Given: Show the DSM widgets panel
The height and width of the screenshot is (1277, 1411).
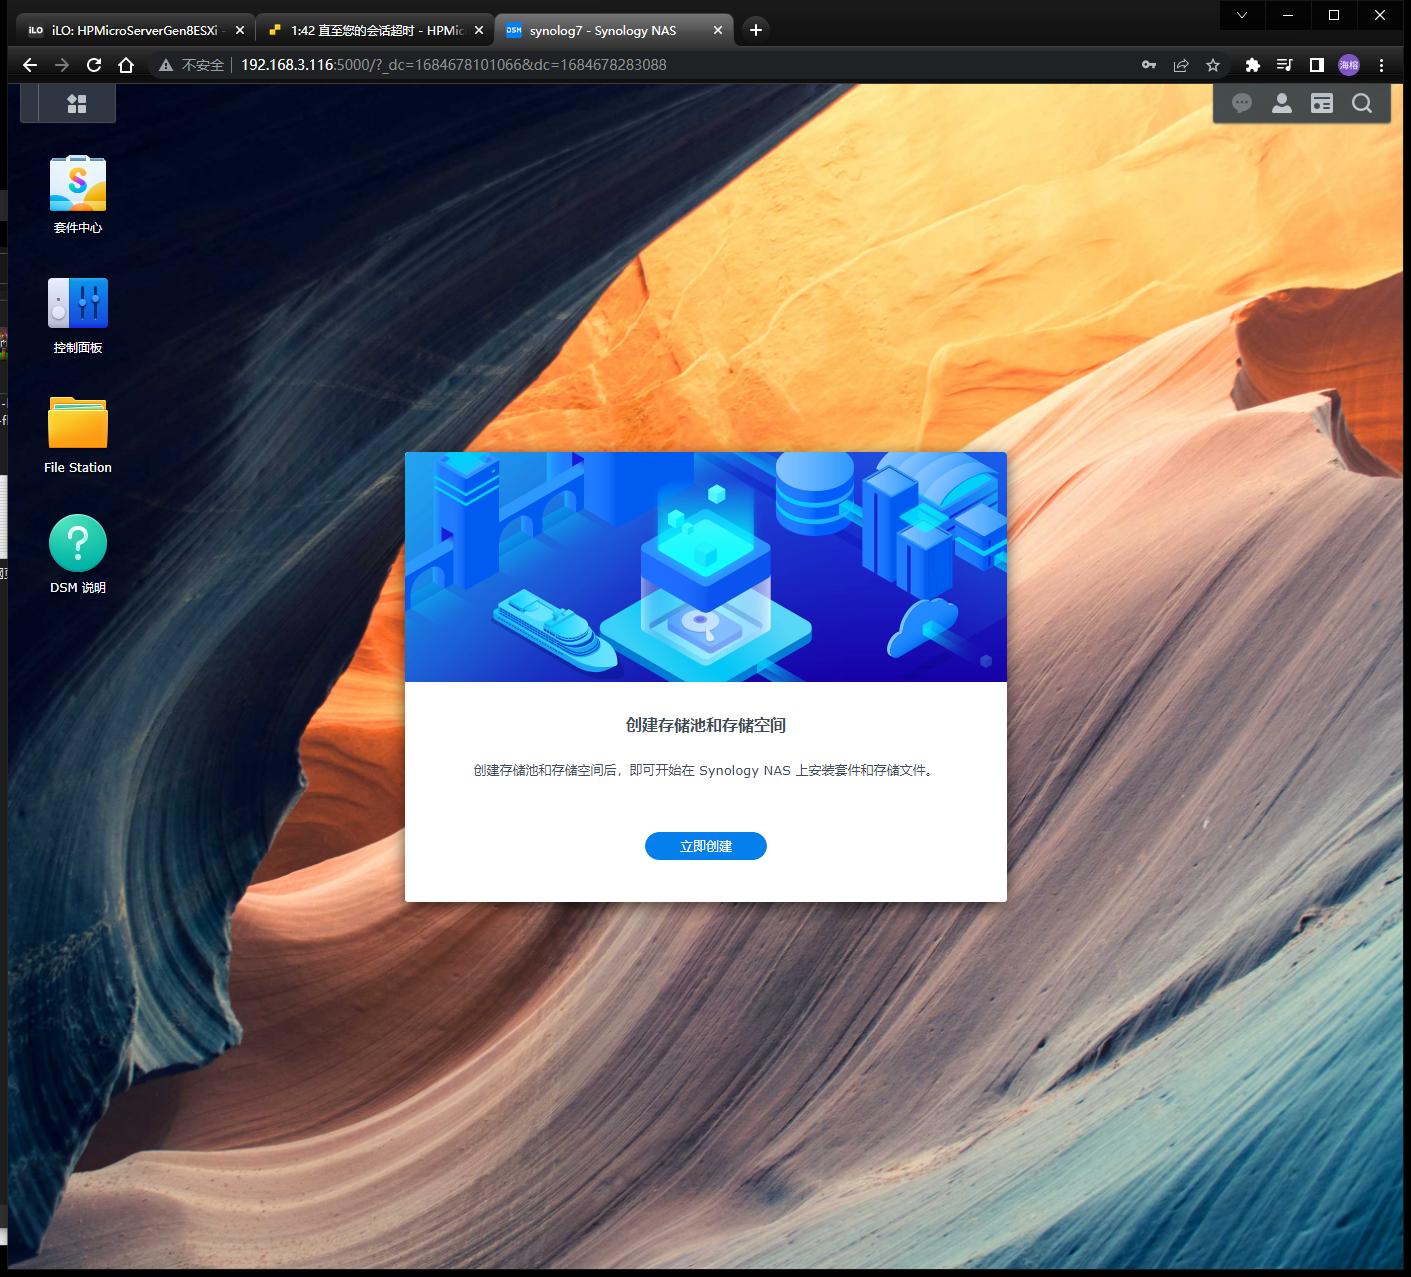Looking at the screenshot, I should coord(1321,103).
